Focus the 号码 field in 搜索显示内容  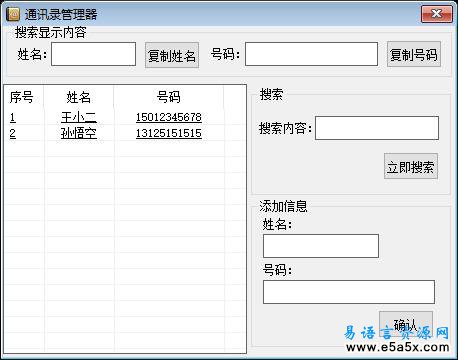(x=311, y=54)
